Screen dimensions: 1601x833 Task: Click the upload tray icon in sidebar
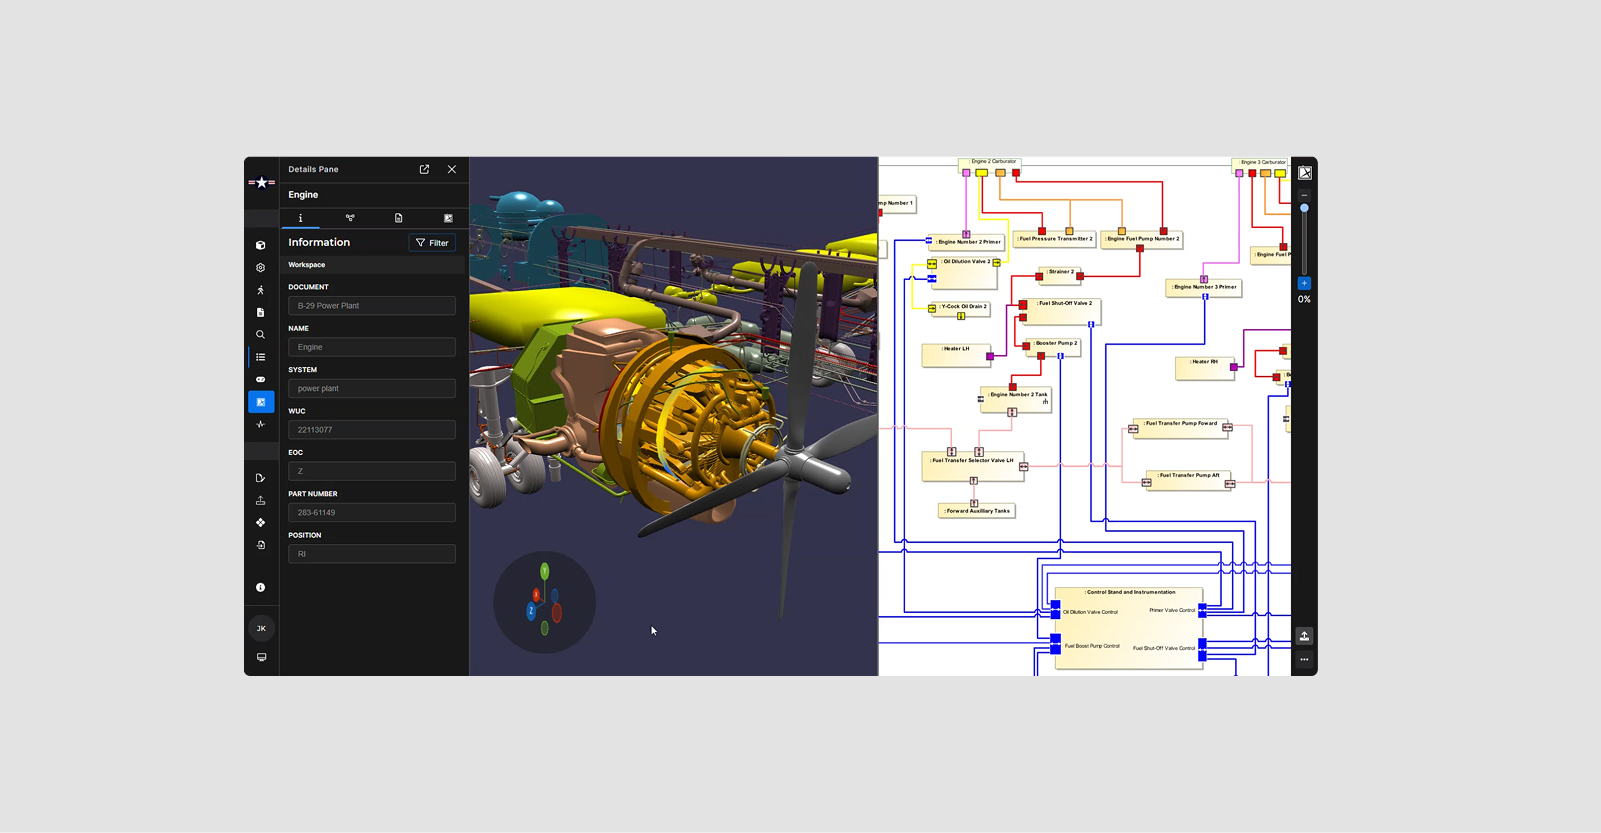261,500
